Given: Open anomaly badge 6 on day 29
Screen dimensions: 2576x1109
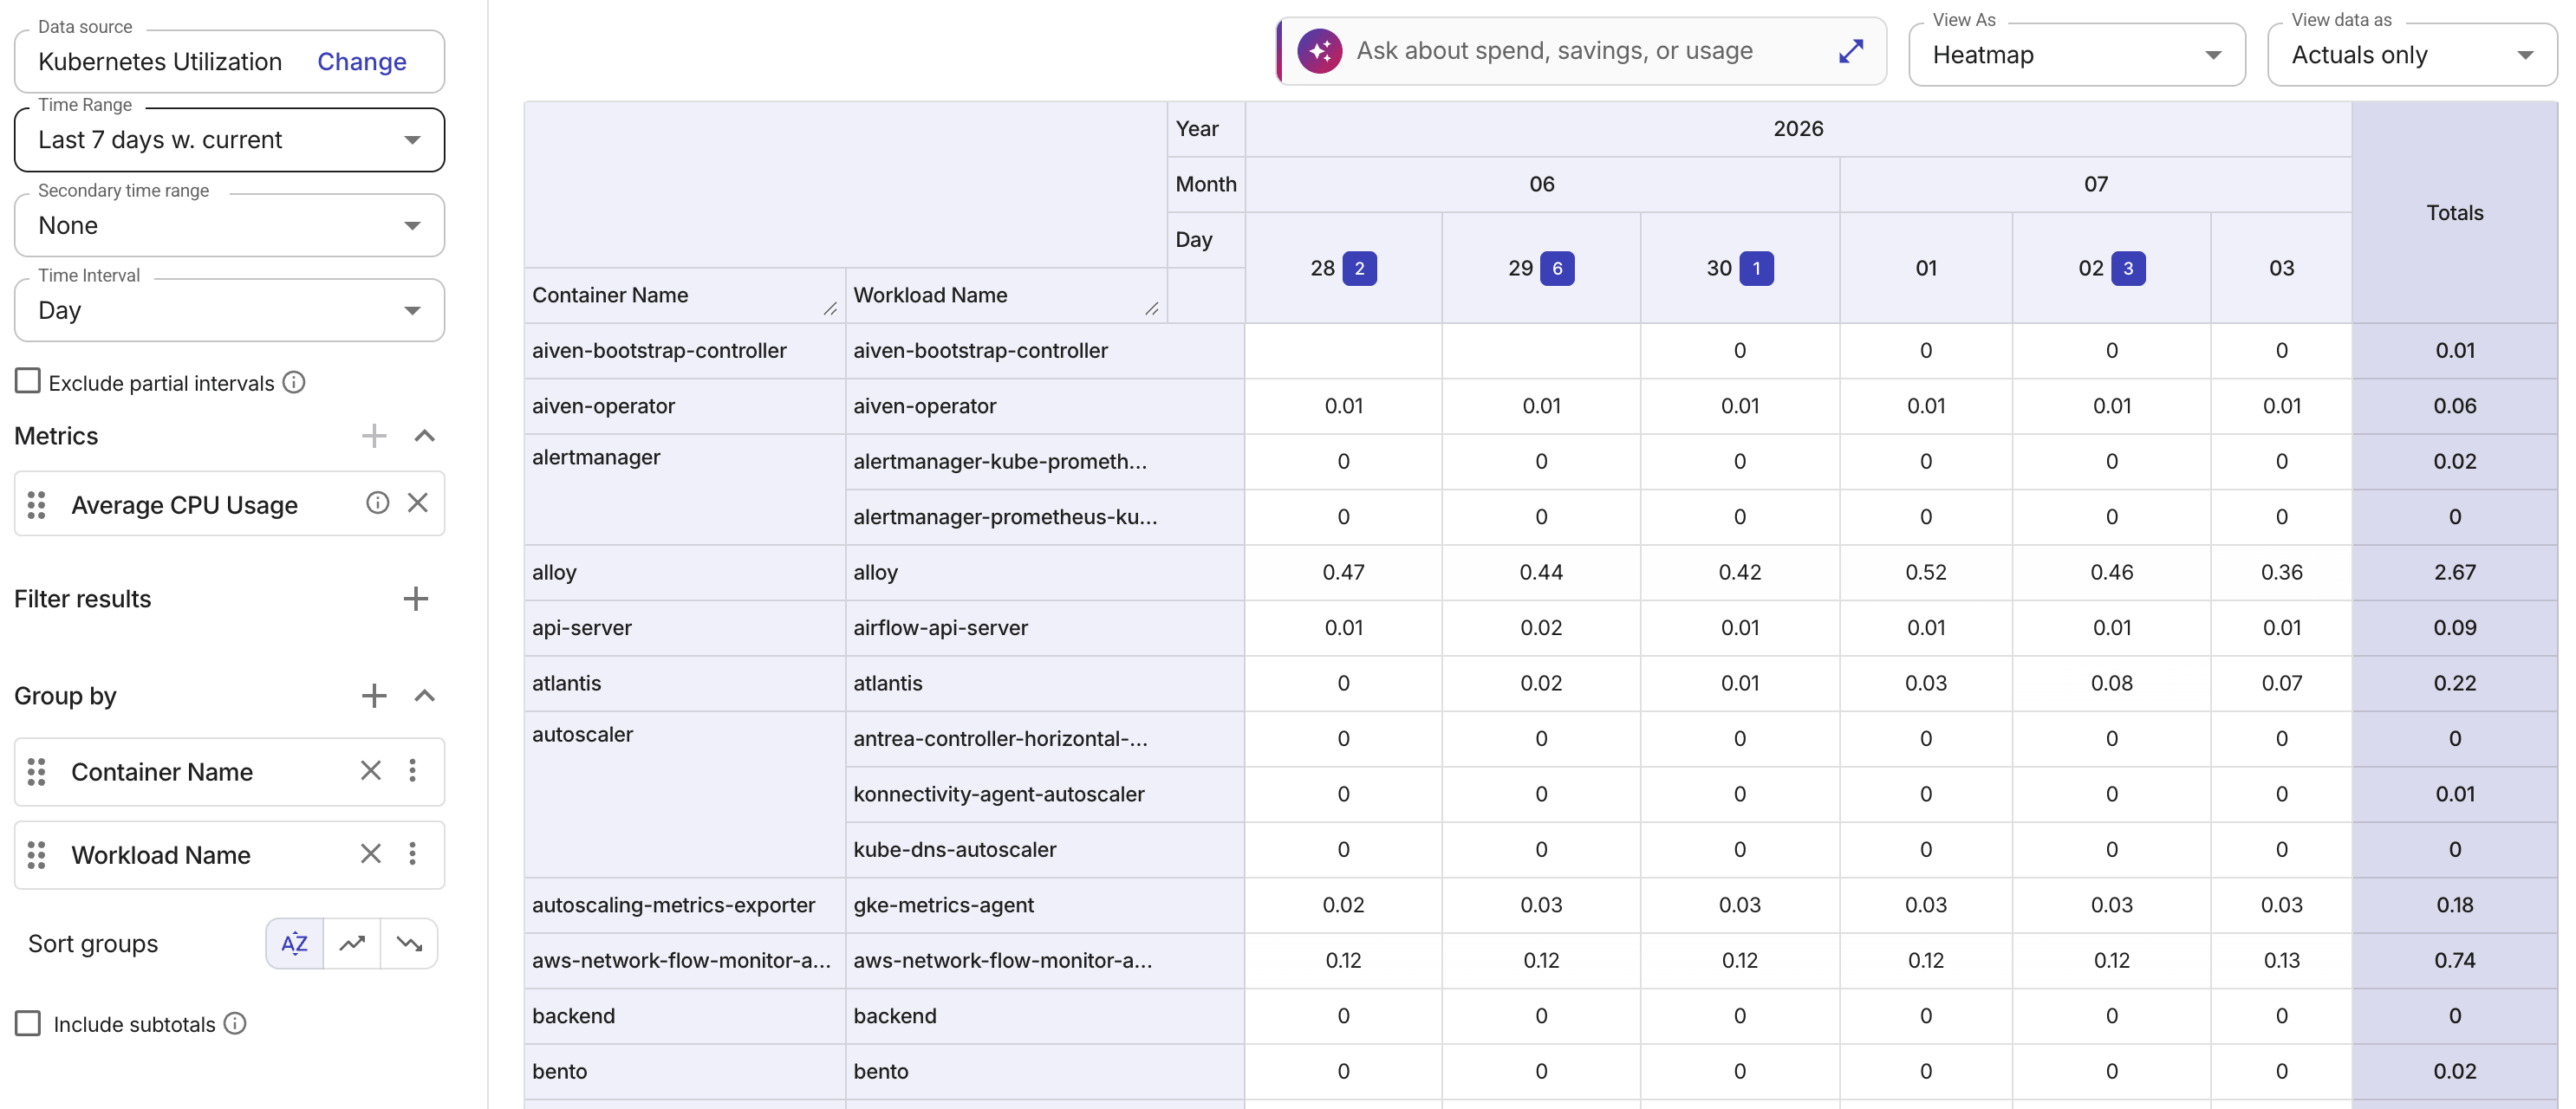Looking at the screenshot, I should [x=1557, y=269].
